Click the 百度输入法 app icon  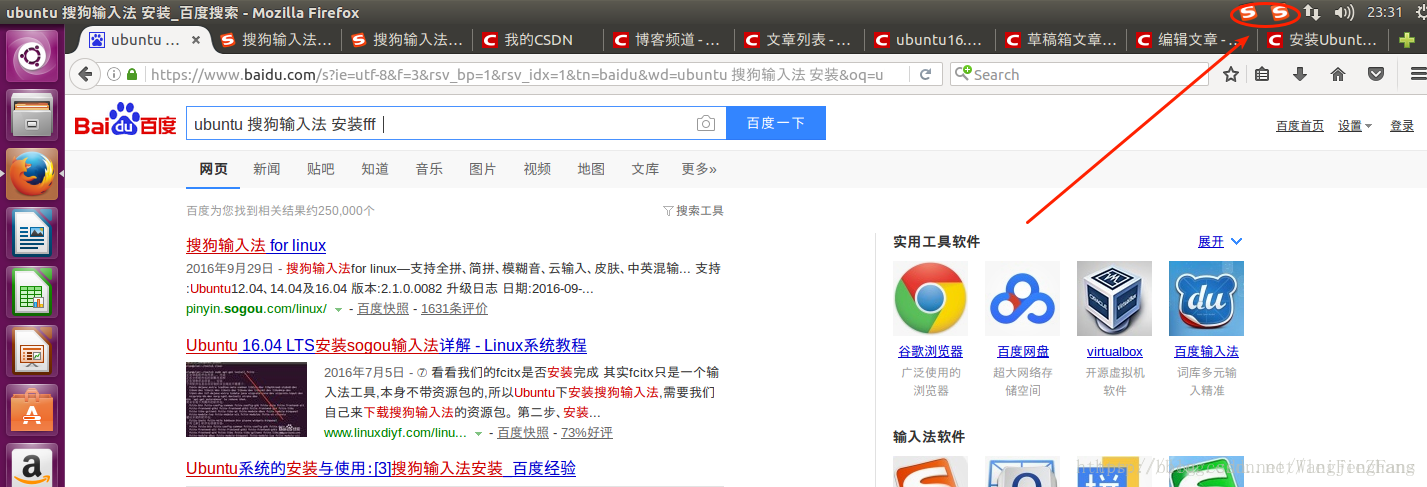[1206, 298]
